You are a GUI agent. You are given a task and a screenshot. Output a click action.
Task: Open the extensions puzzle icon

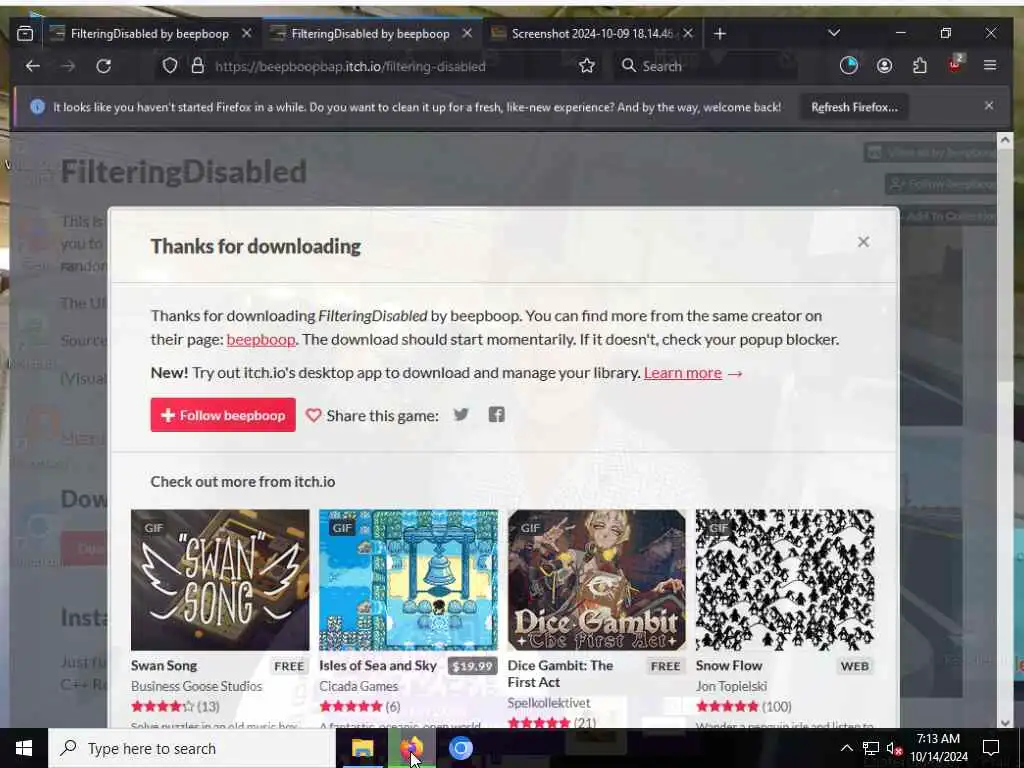coord(920,65)
